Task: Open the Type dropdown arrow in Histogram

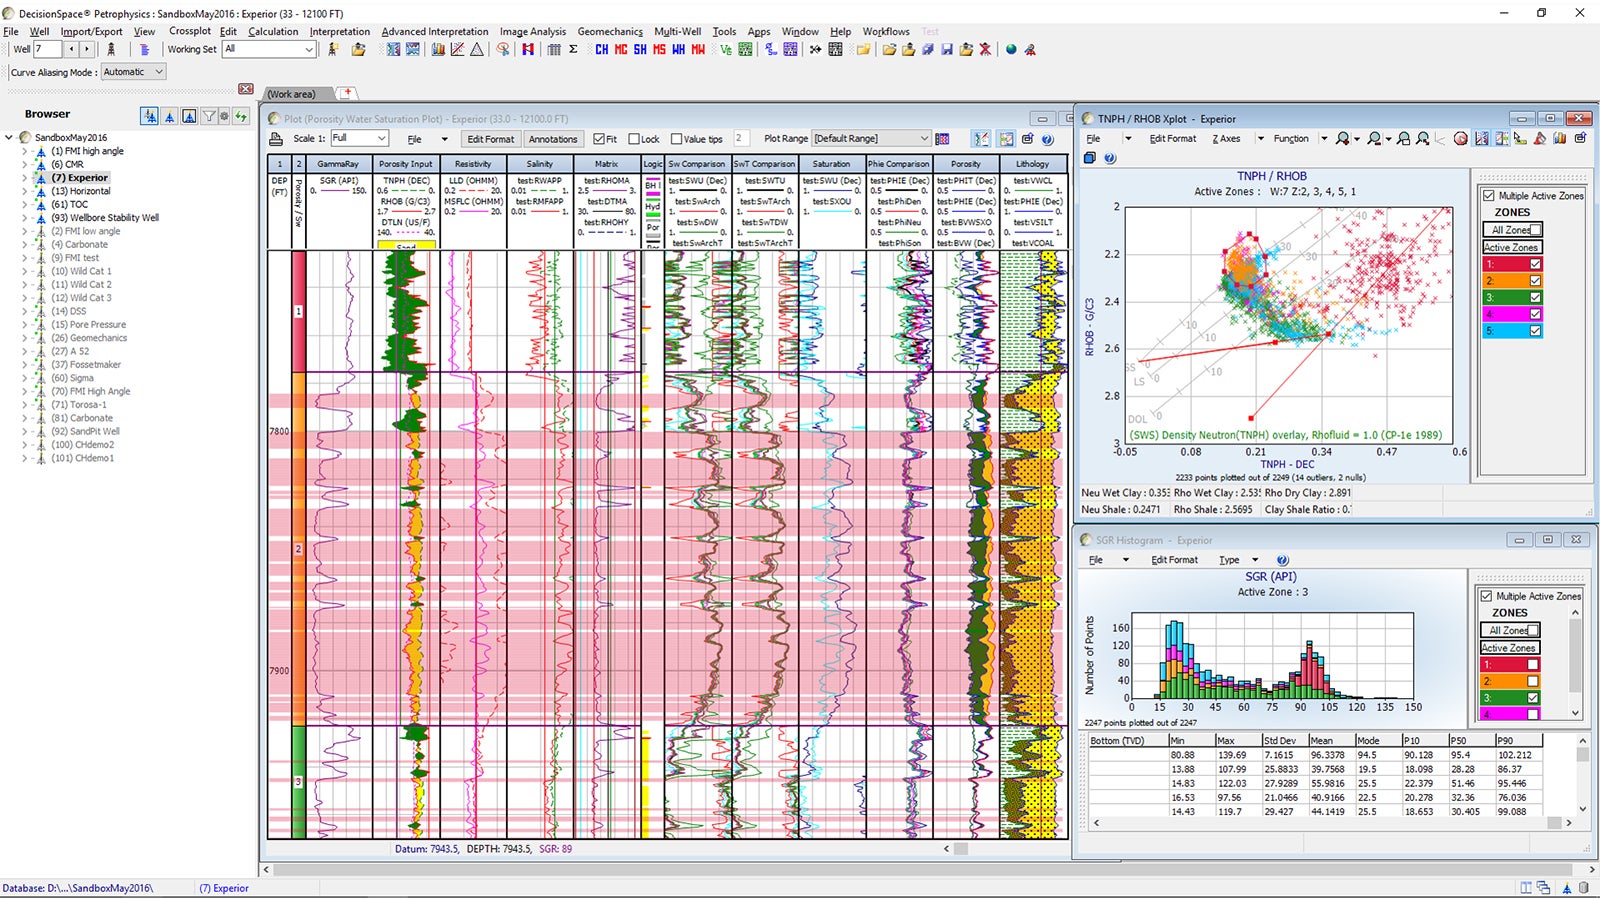Action: [1255, 560]
